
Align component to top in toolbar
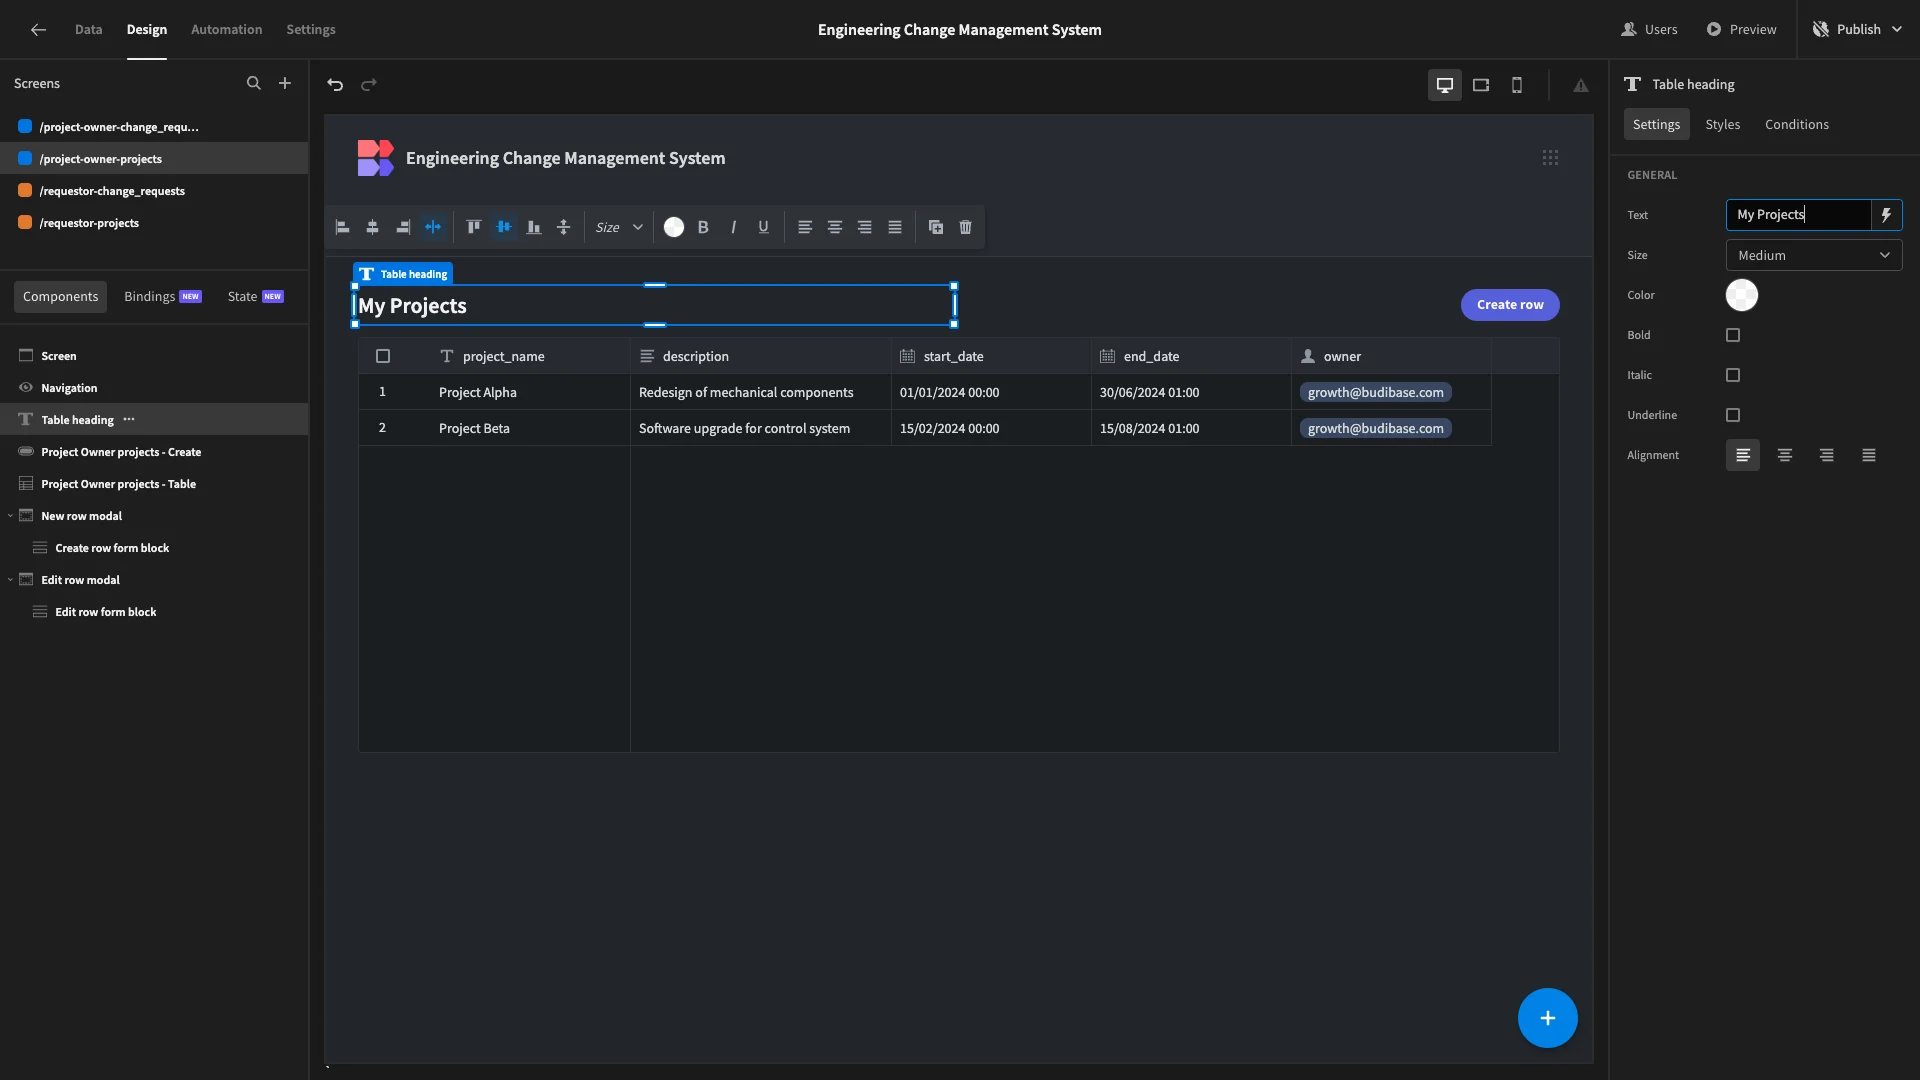(x=474, y=227)
